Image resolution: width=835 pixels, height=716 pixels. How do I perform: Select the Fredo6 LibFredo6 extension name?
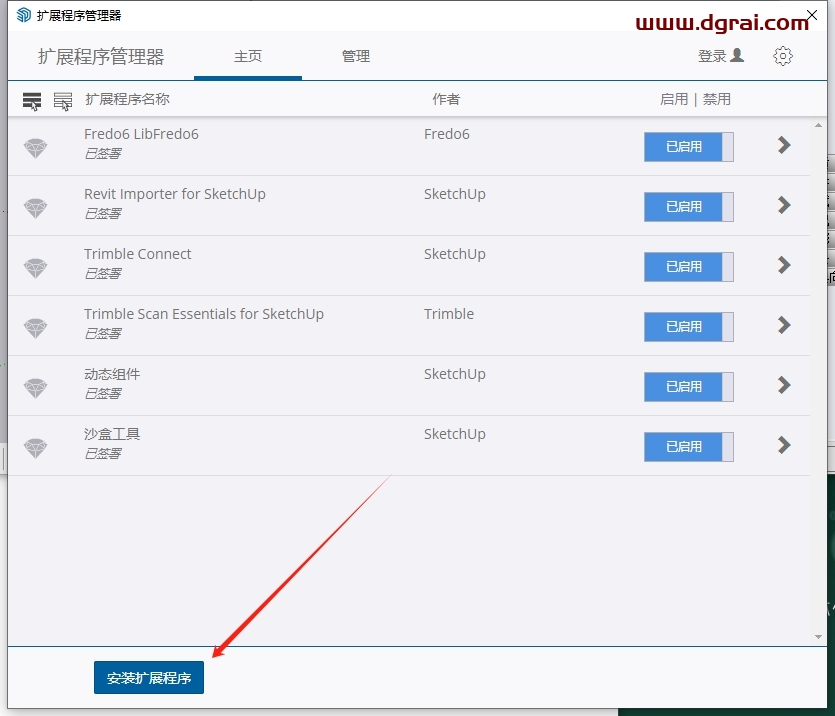(141, 134)
